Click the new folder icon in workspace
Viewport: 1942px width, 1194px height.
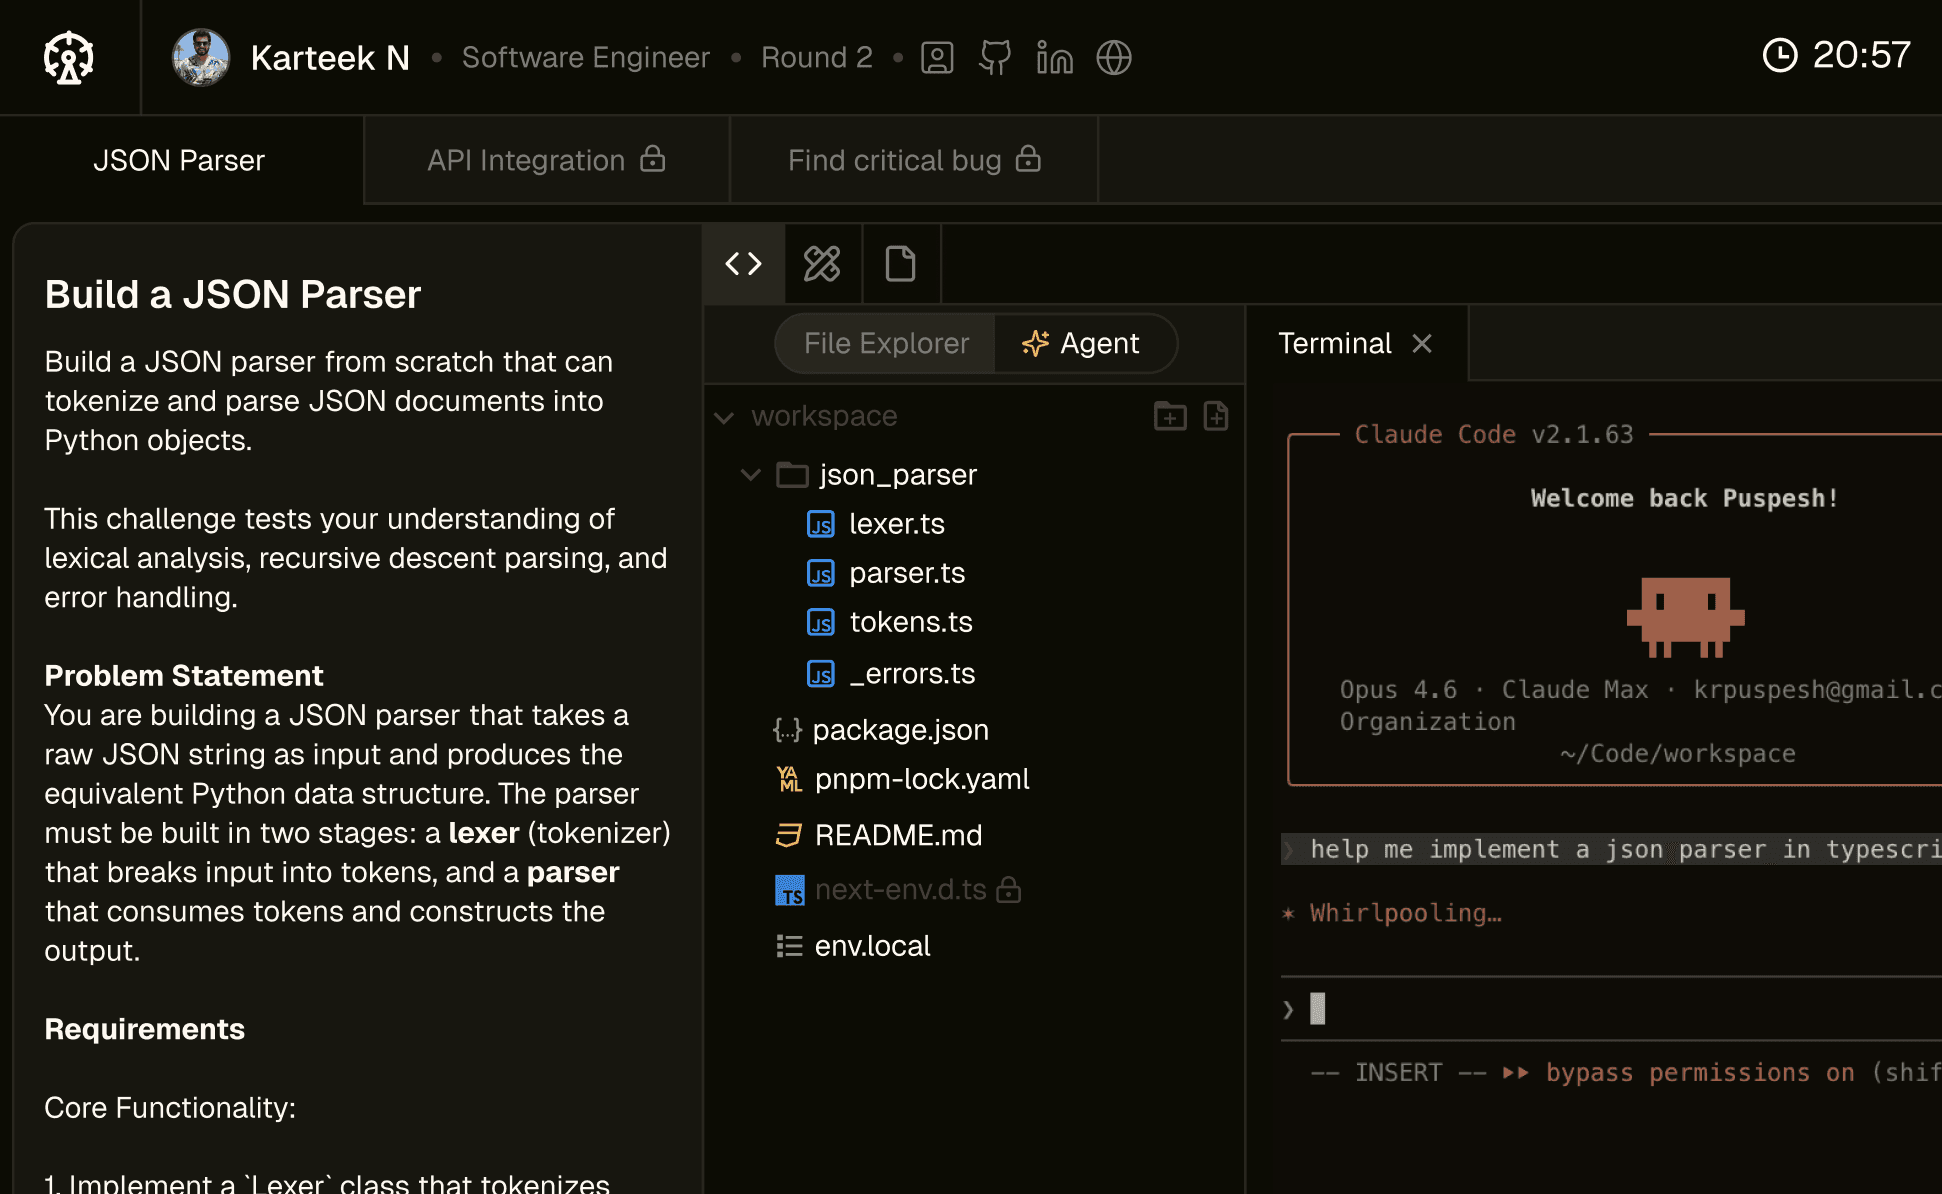pyautogui.click(x=1169, y=416)
